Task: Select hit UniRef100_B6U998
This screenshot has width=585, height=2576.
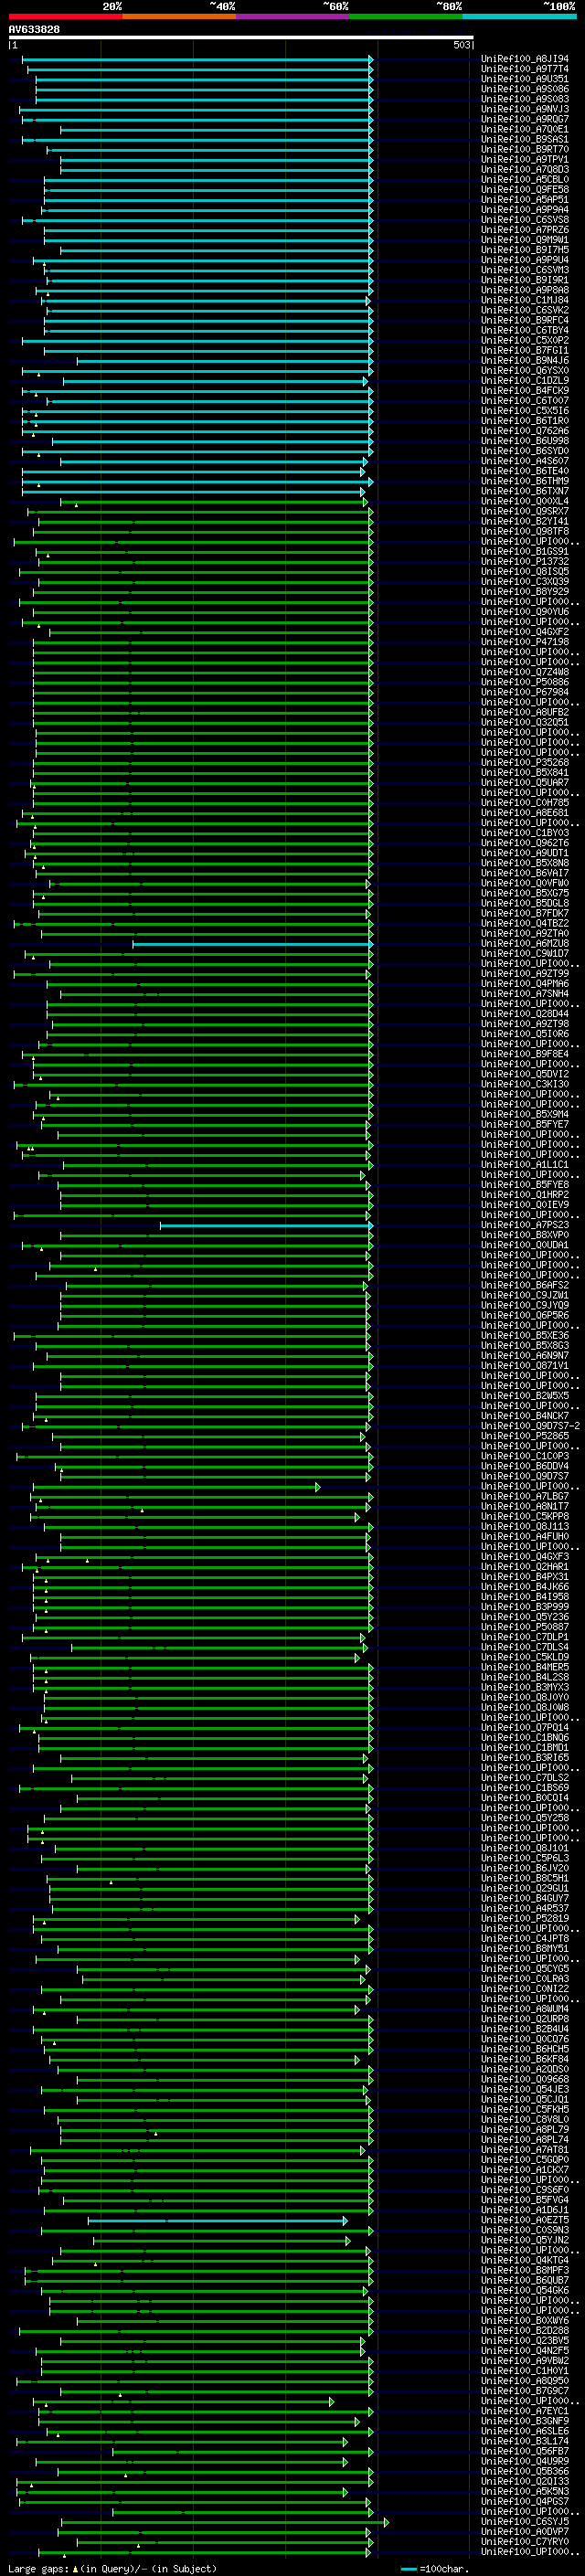Action: click(x=525, y=441)
